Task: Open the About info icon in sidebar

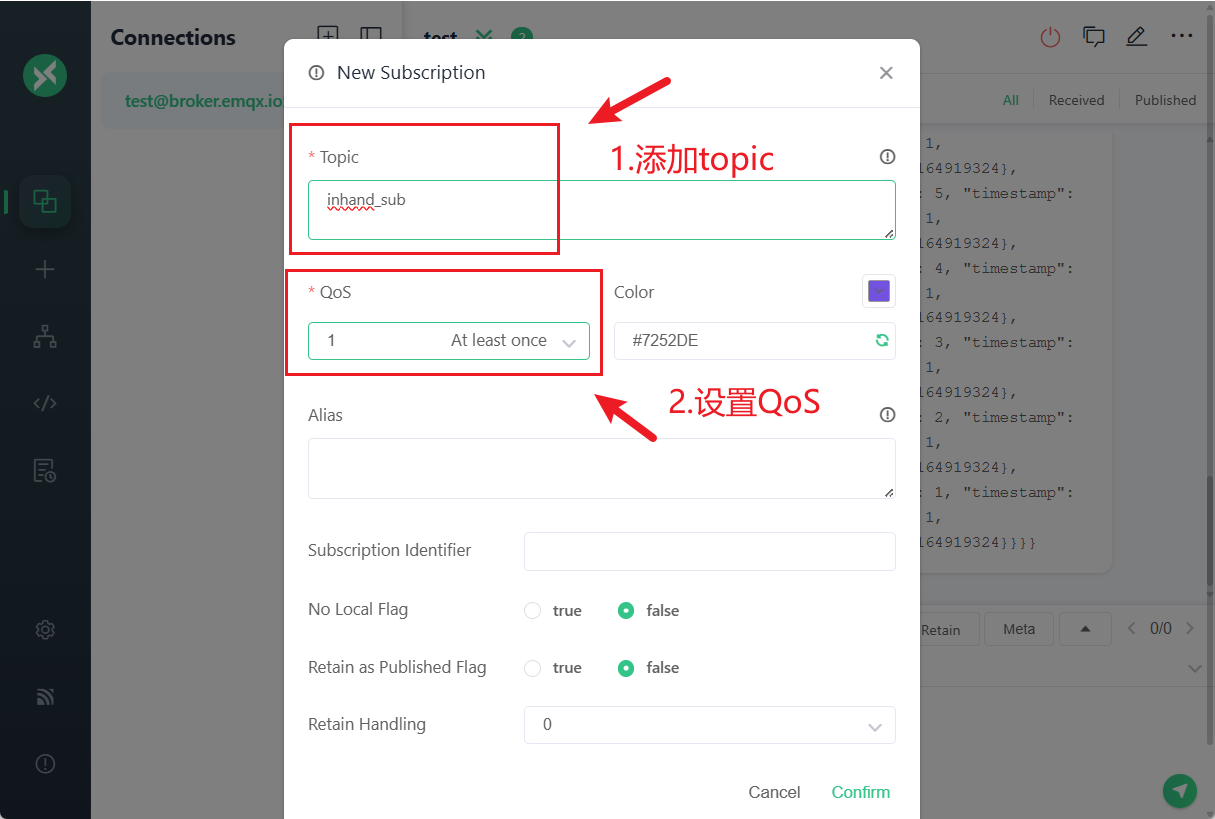Action: point(45,763)
